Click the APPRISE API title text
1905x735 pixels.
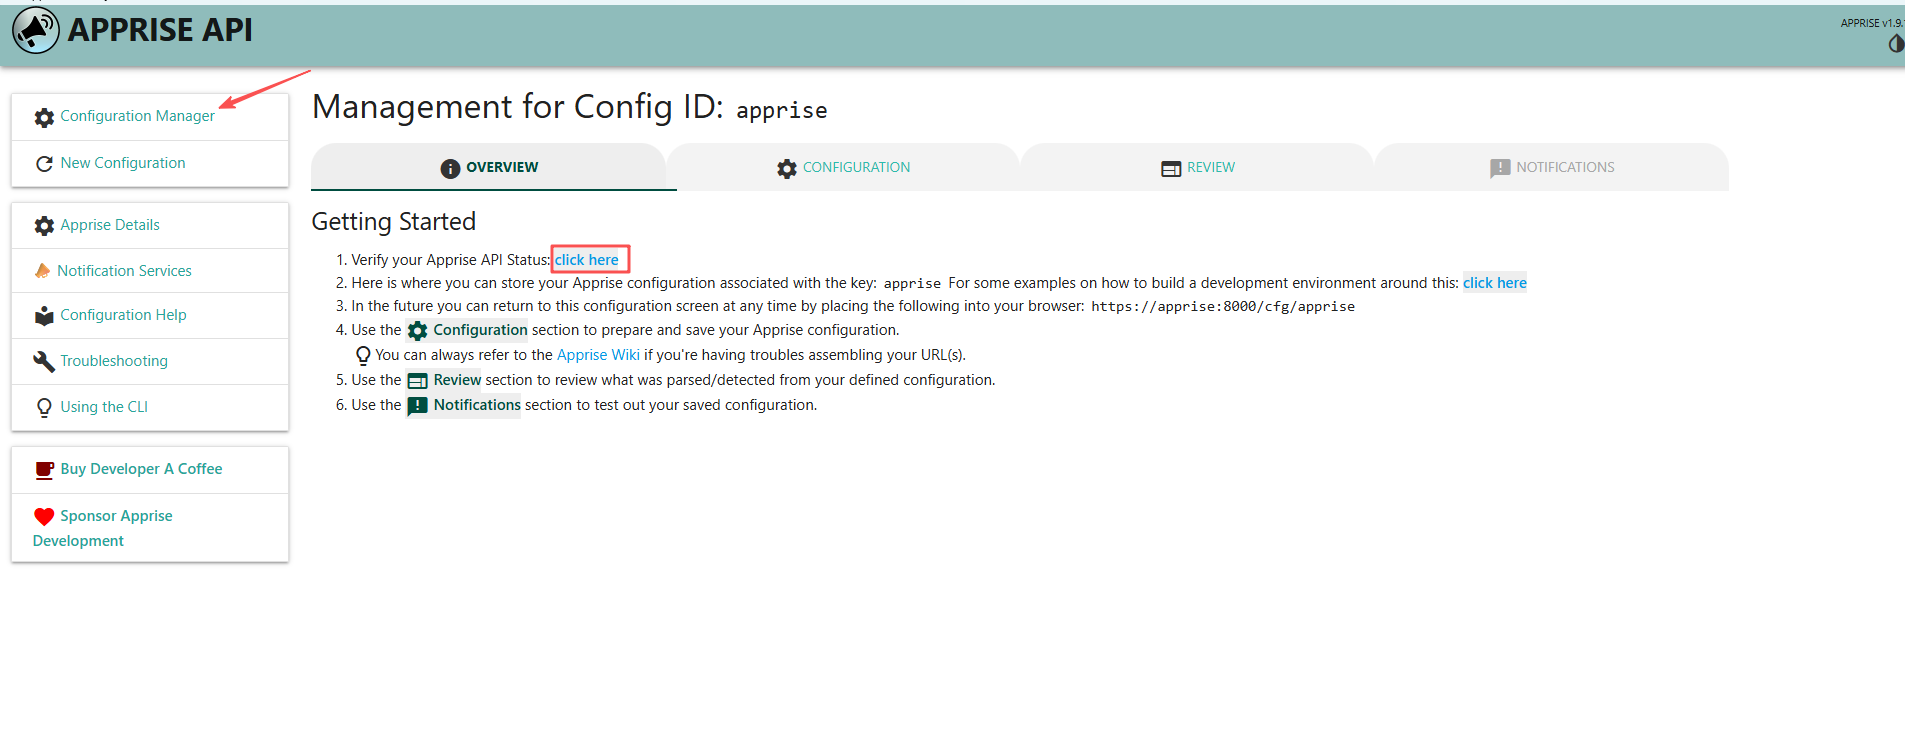pos(160,30)
